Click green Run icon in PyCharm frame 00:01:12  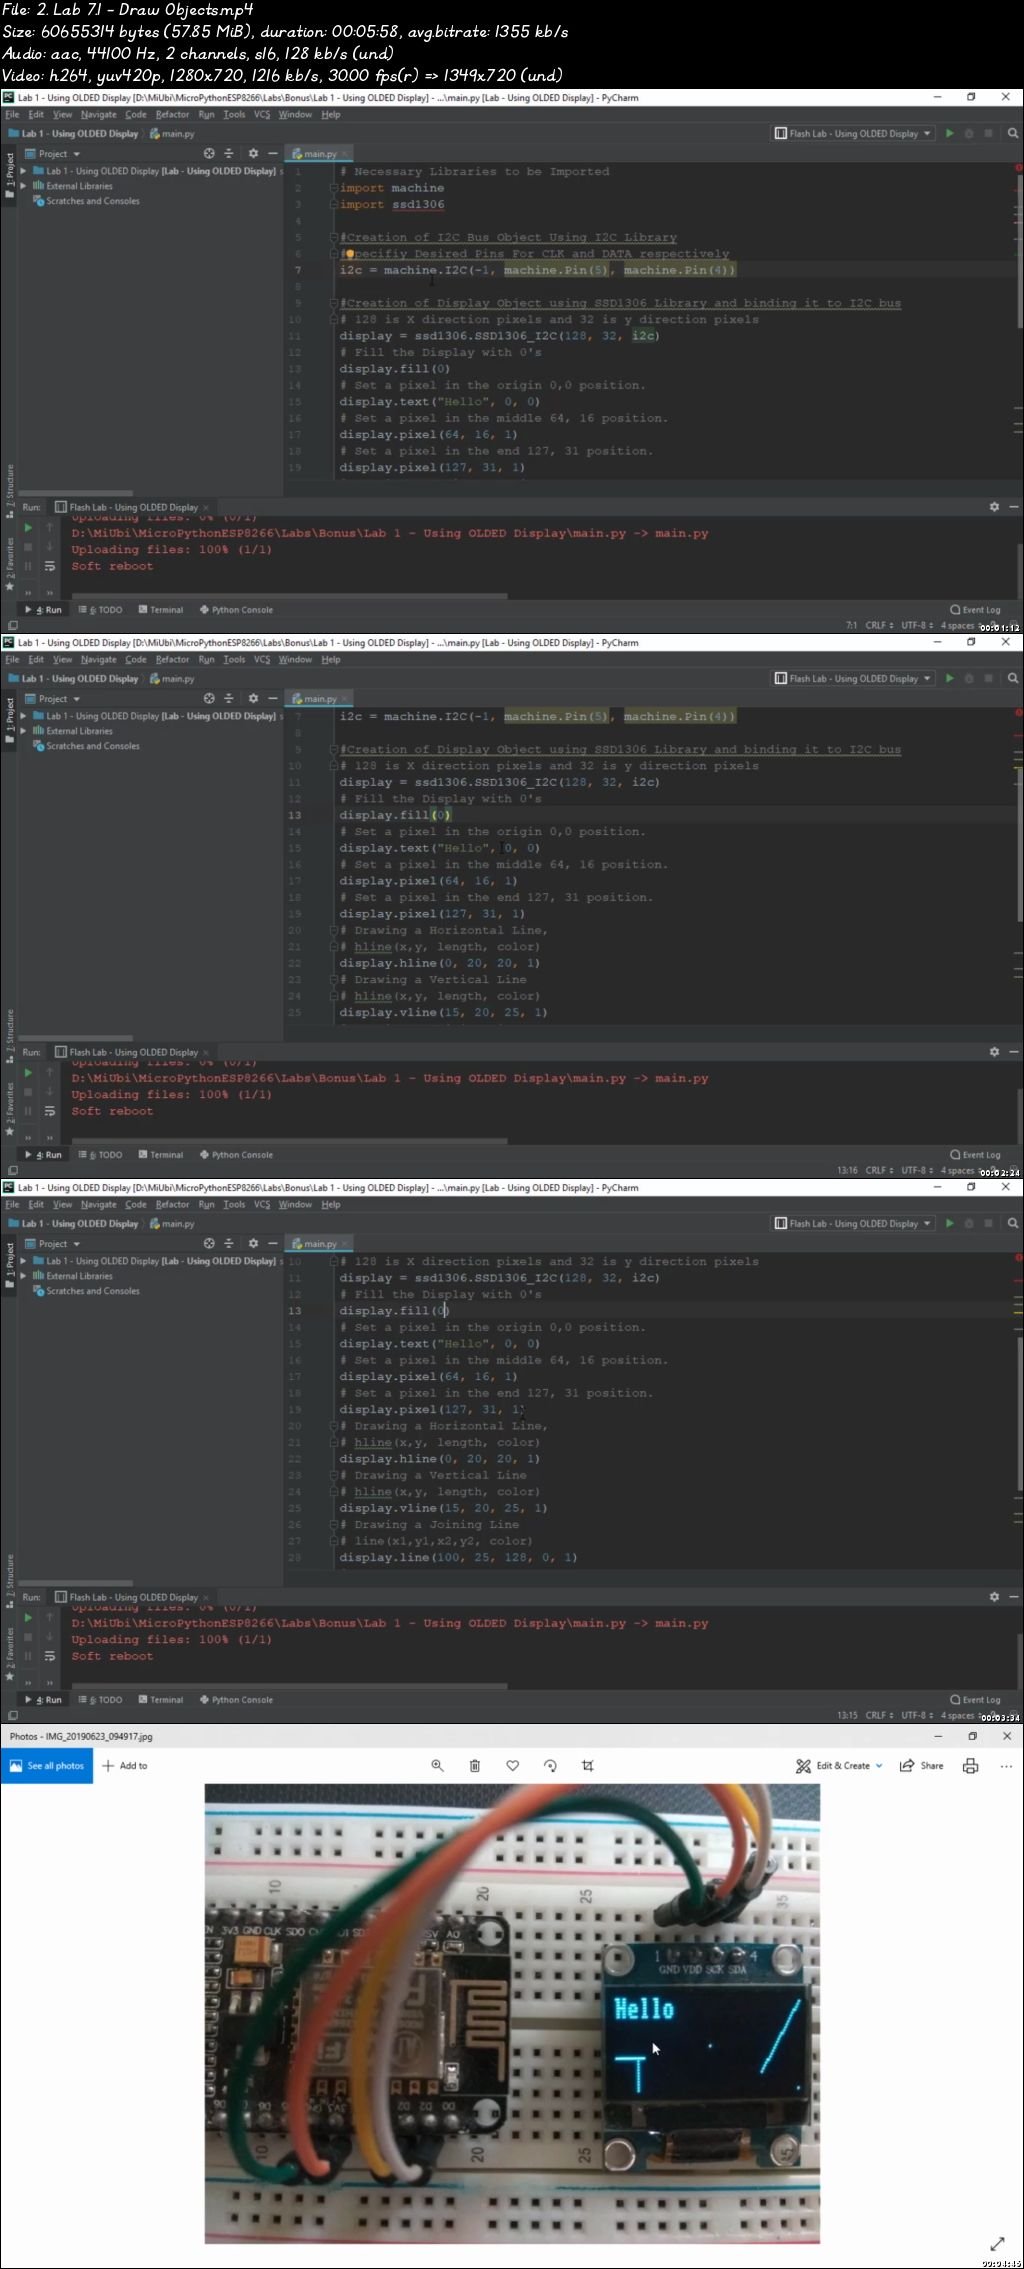949,133
